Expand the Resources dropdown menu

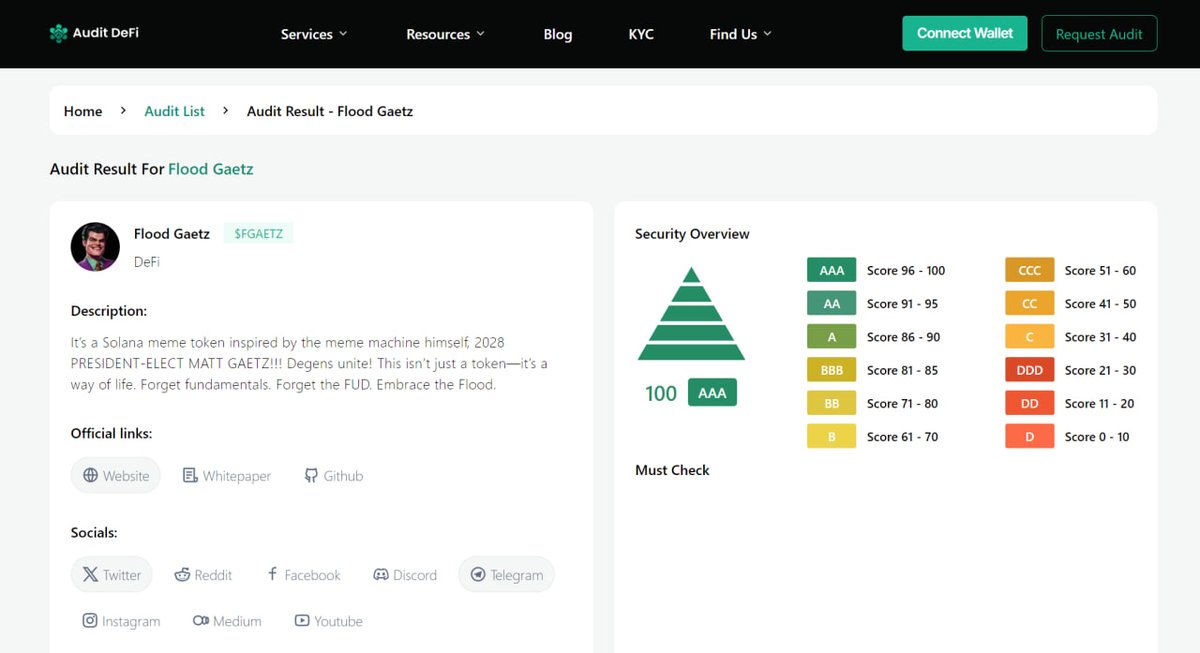445,34
